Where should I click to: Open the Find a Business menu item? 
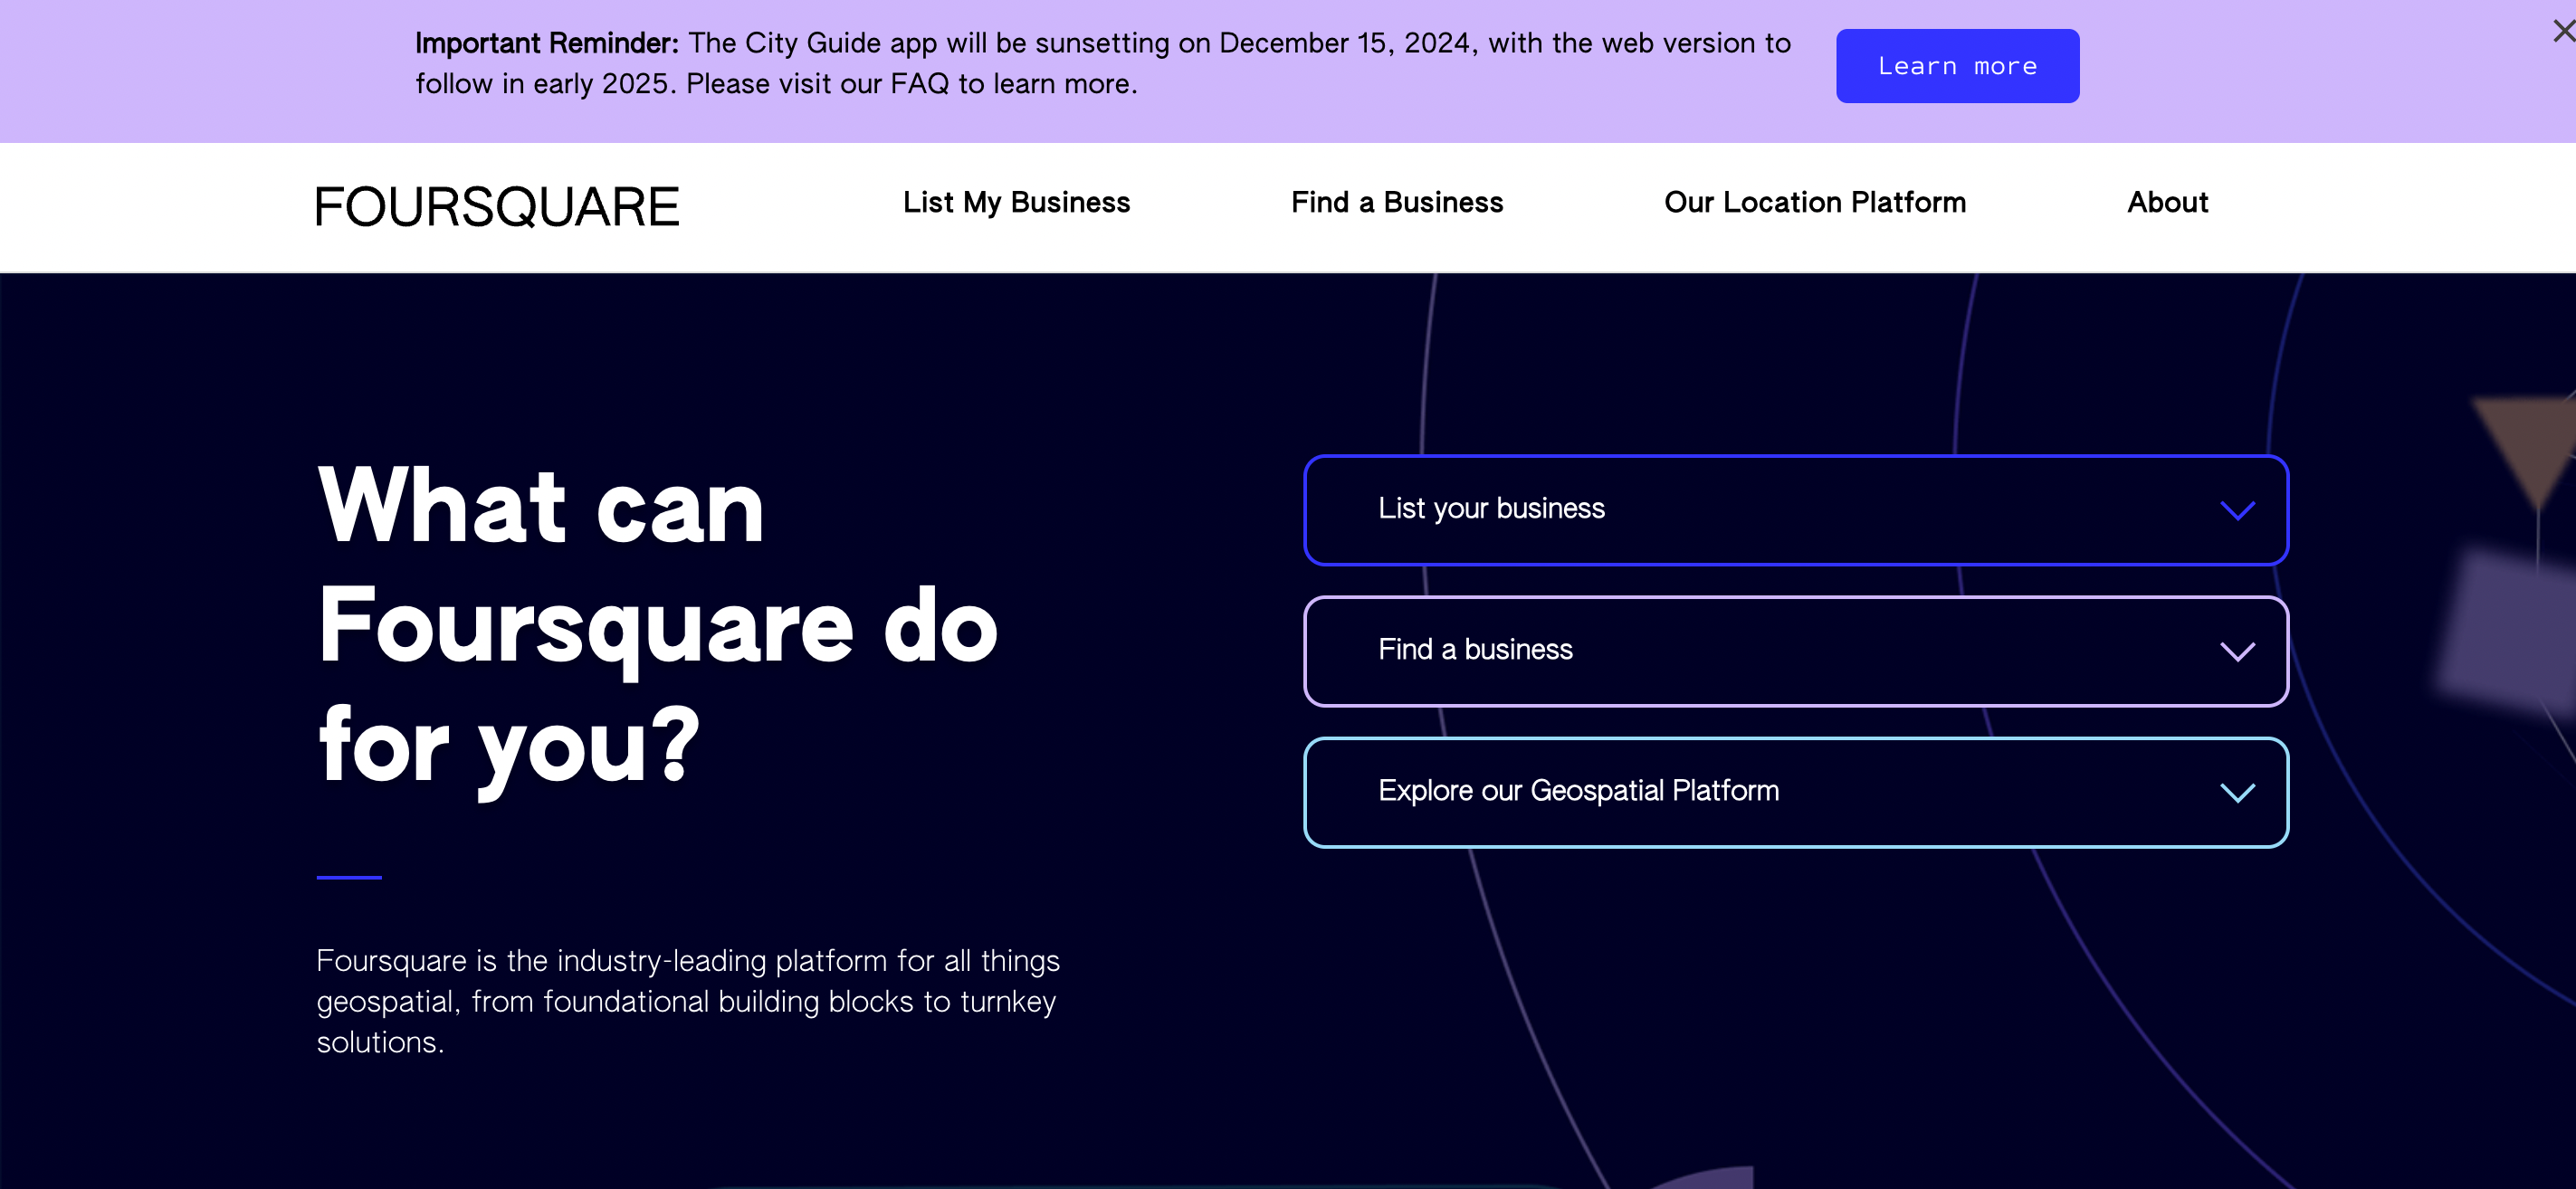(x=1396, y=202)
